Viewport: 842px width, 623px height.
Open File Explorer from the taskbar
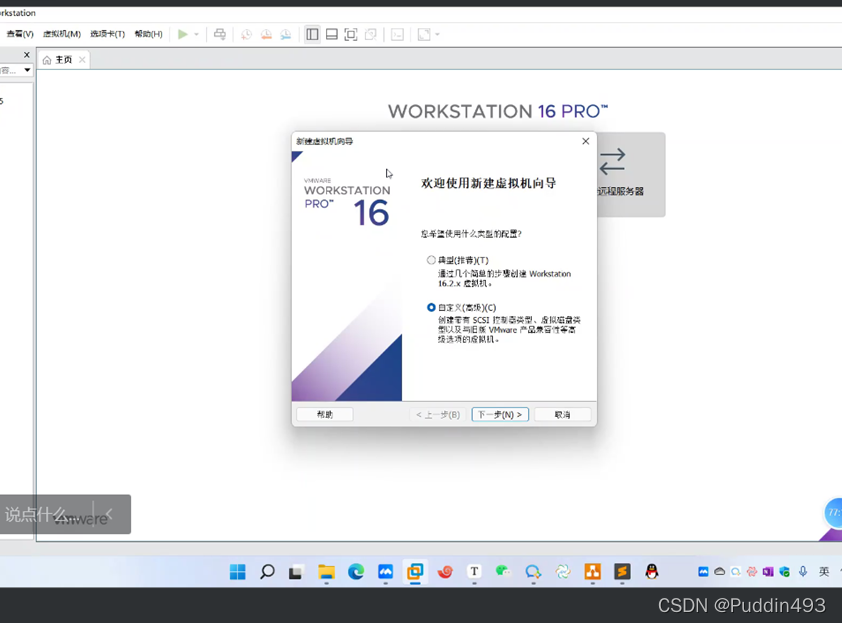(326, 572)
